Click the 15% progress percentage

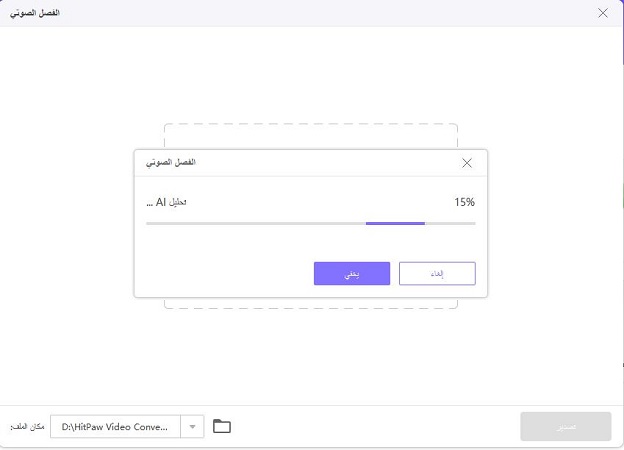click(464, 202)
